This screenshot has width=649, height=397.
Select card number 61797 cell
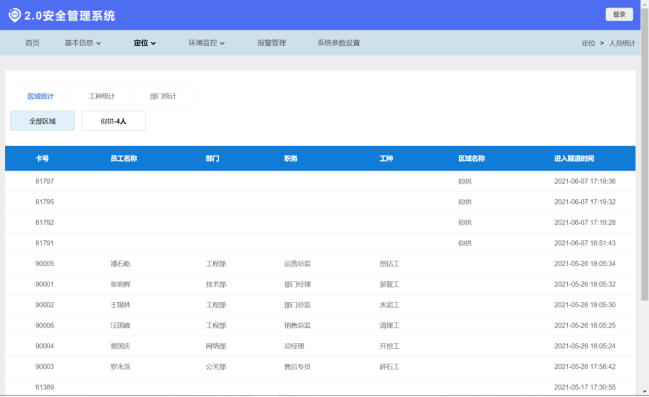coord(45,181)
